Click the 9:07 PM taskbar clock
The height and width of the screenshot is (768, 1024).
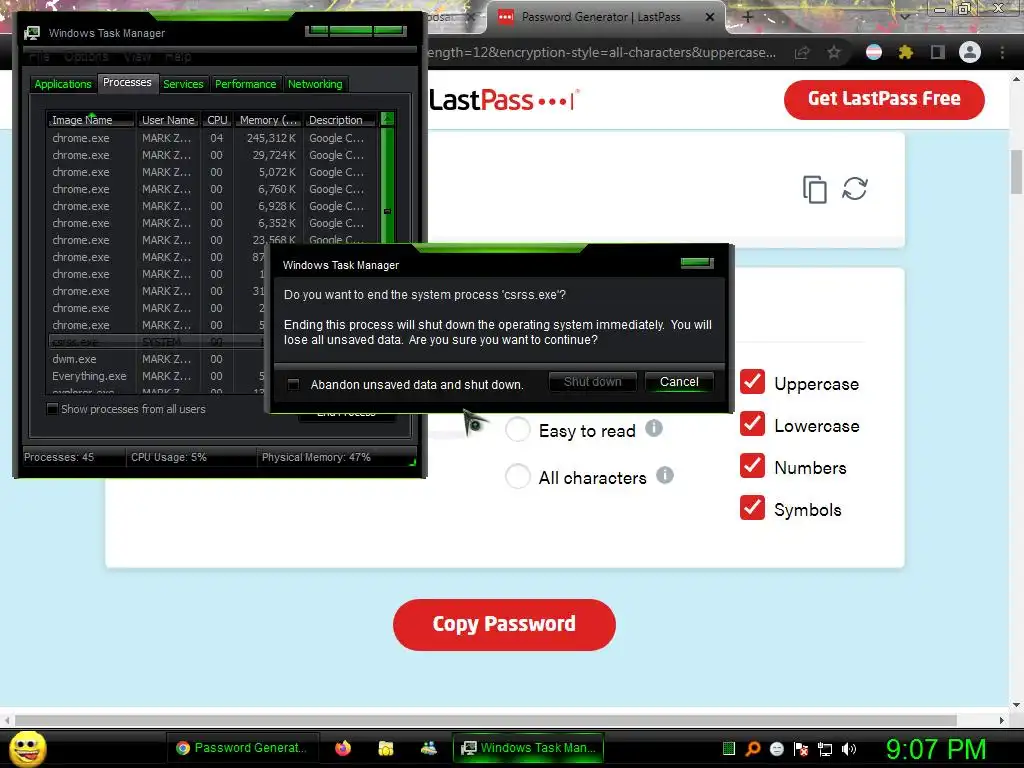tap(935, 749)
